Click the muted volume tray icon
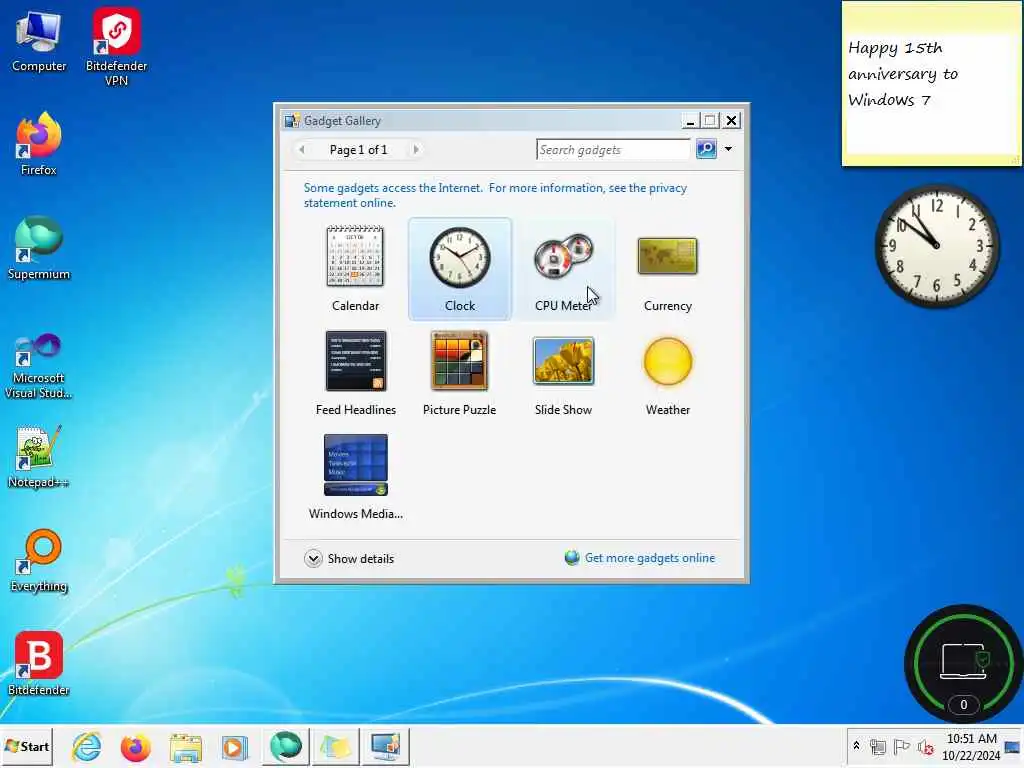The image size is (1024, 768). pos(925,746)
